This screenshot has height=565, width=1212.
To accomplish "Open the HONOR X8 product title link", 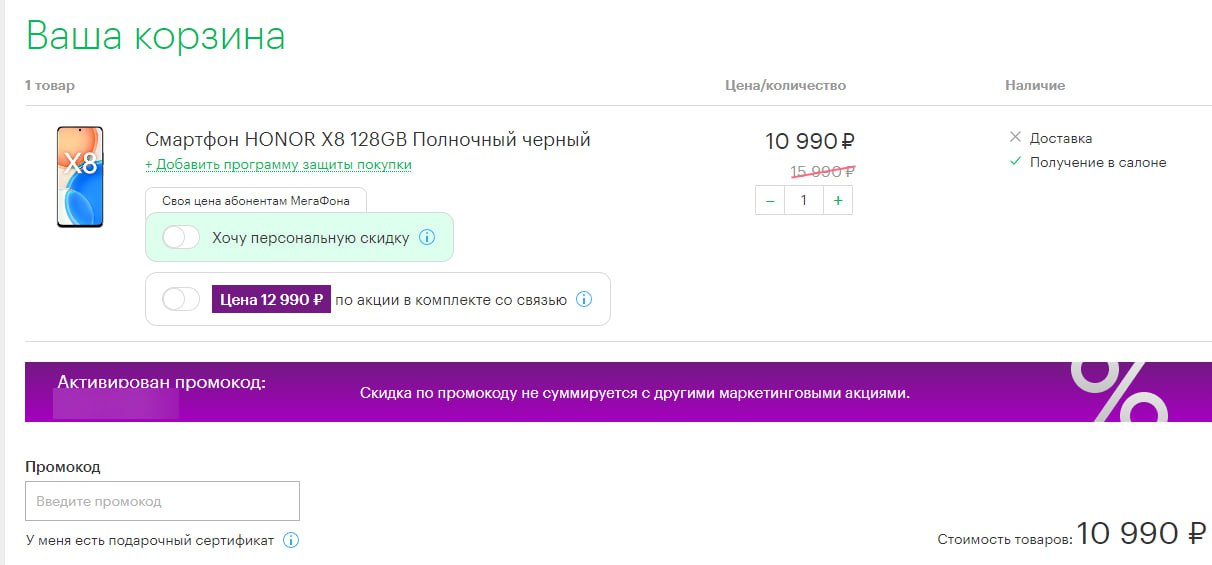I will tap(368, 139).
